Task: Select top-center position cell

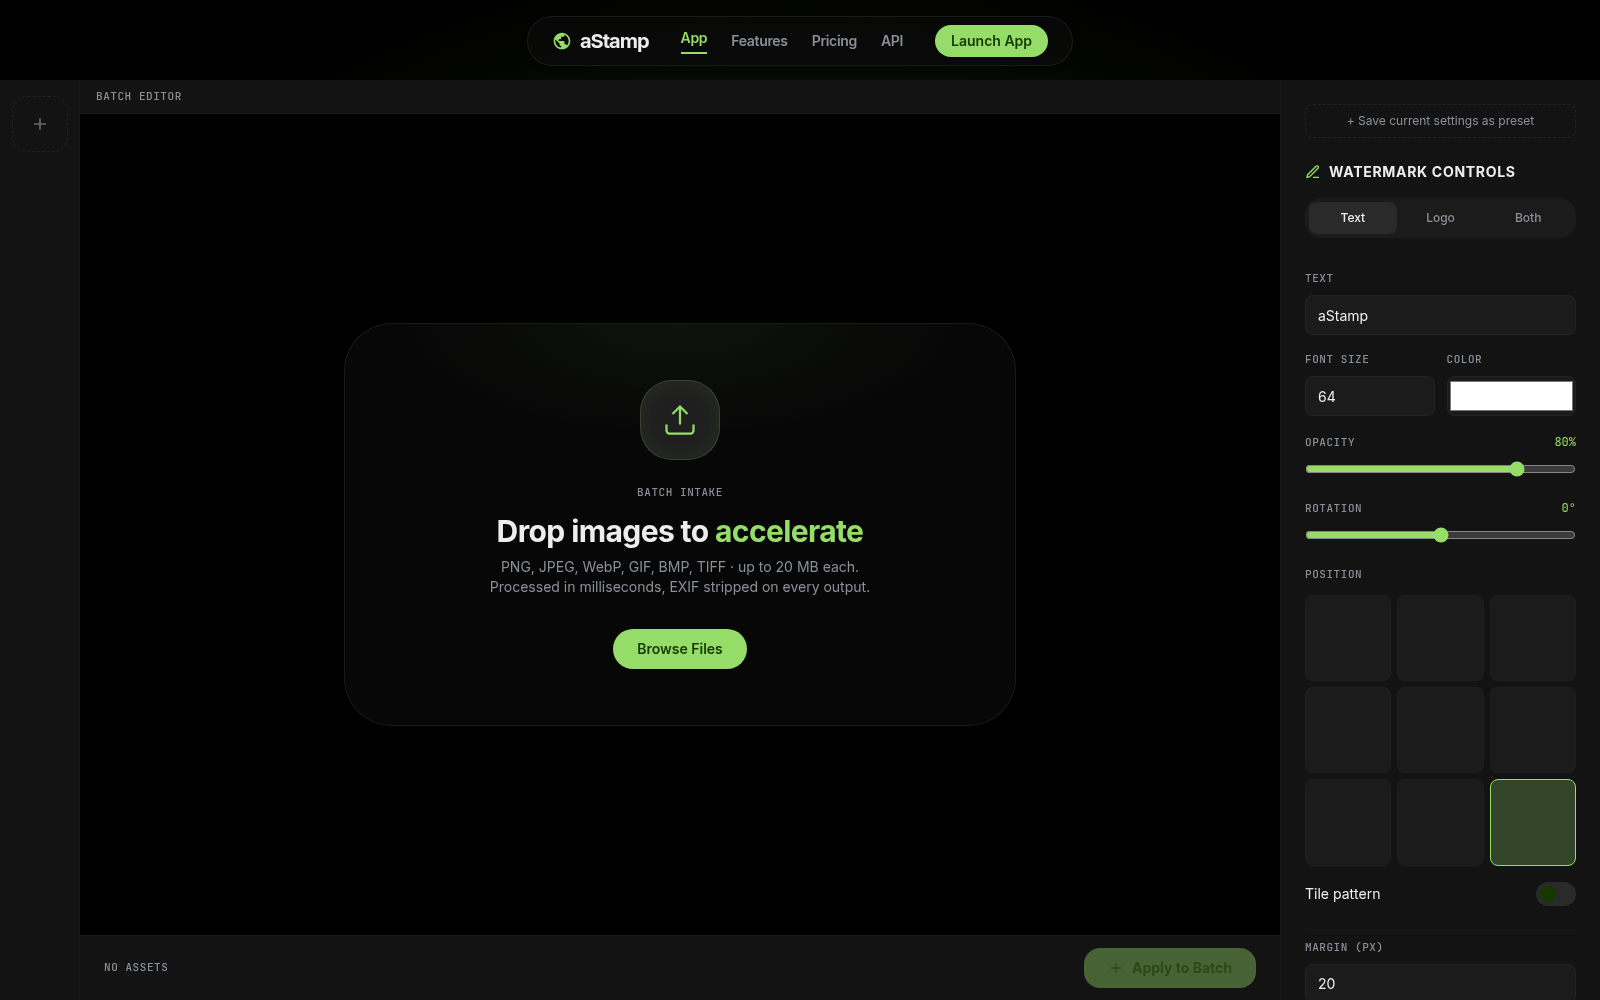Action: pos(1440,638)
